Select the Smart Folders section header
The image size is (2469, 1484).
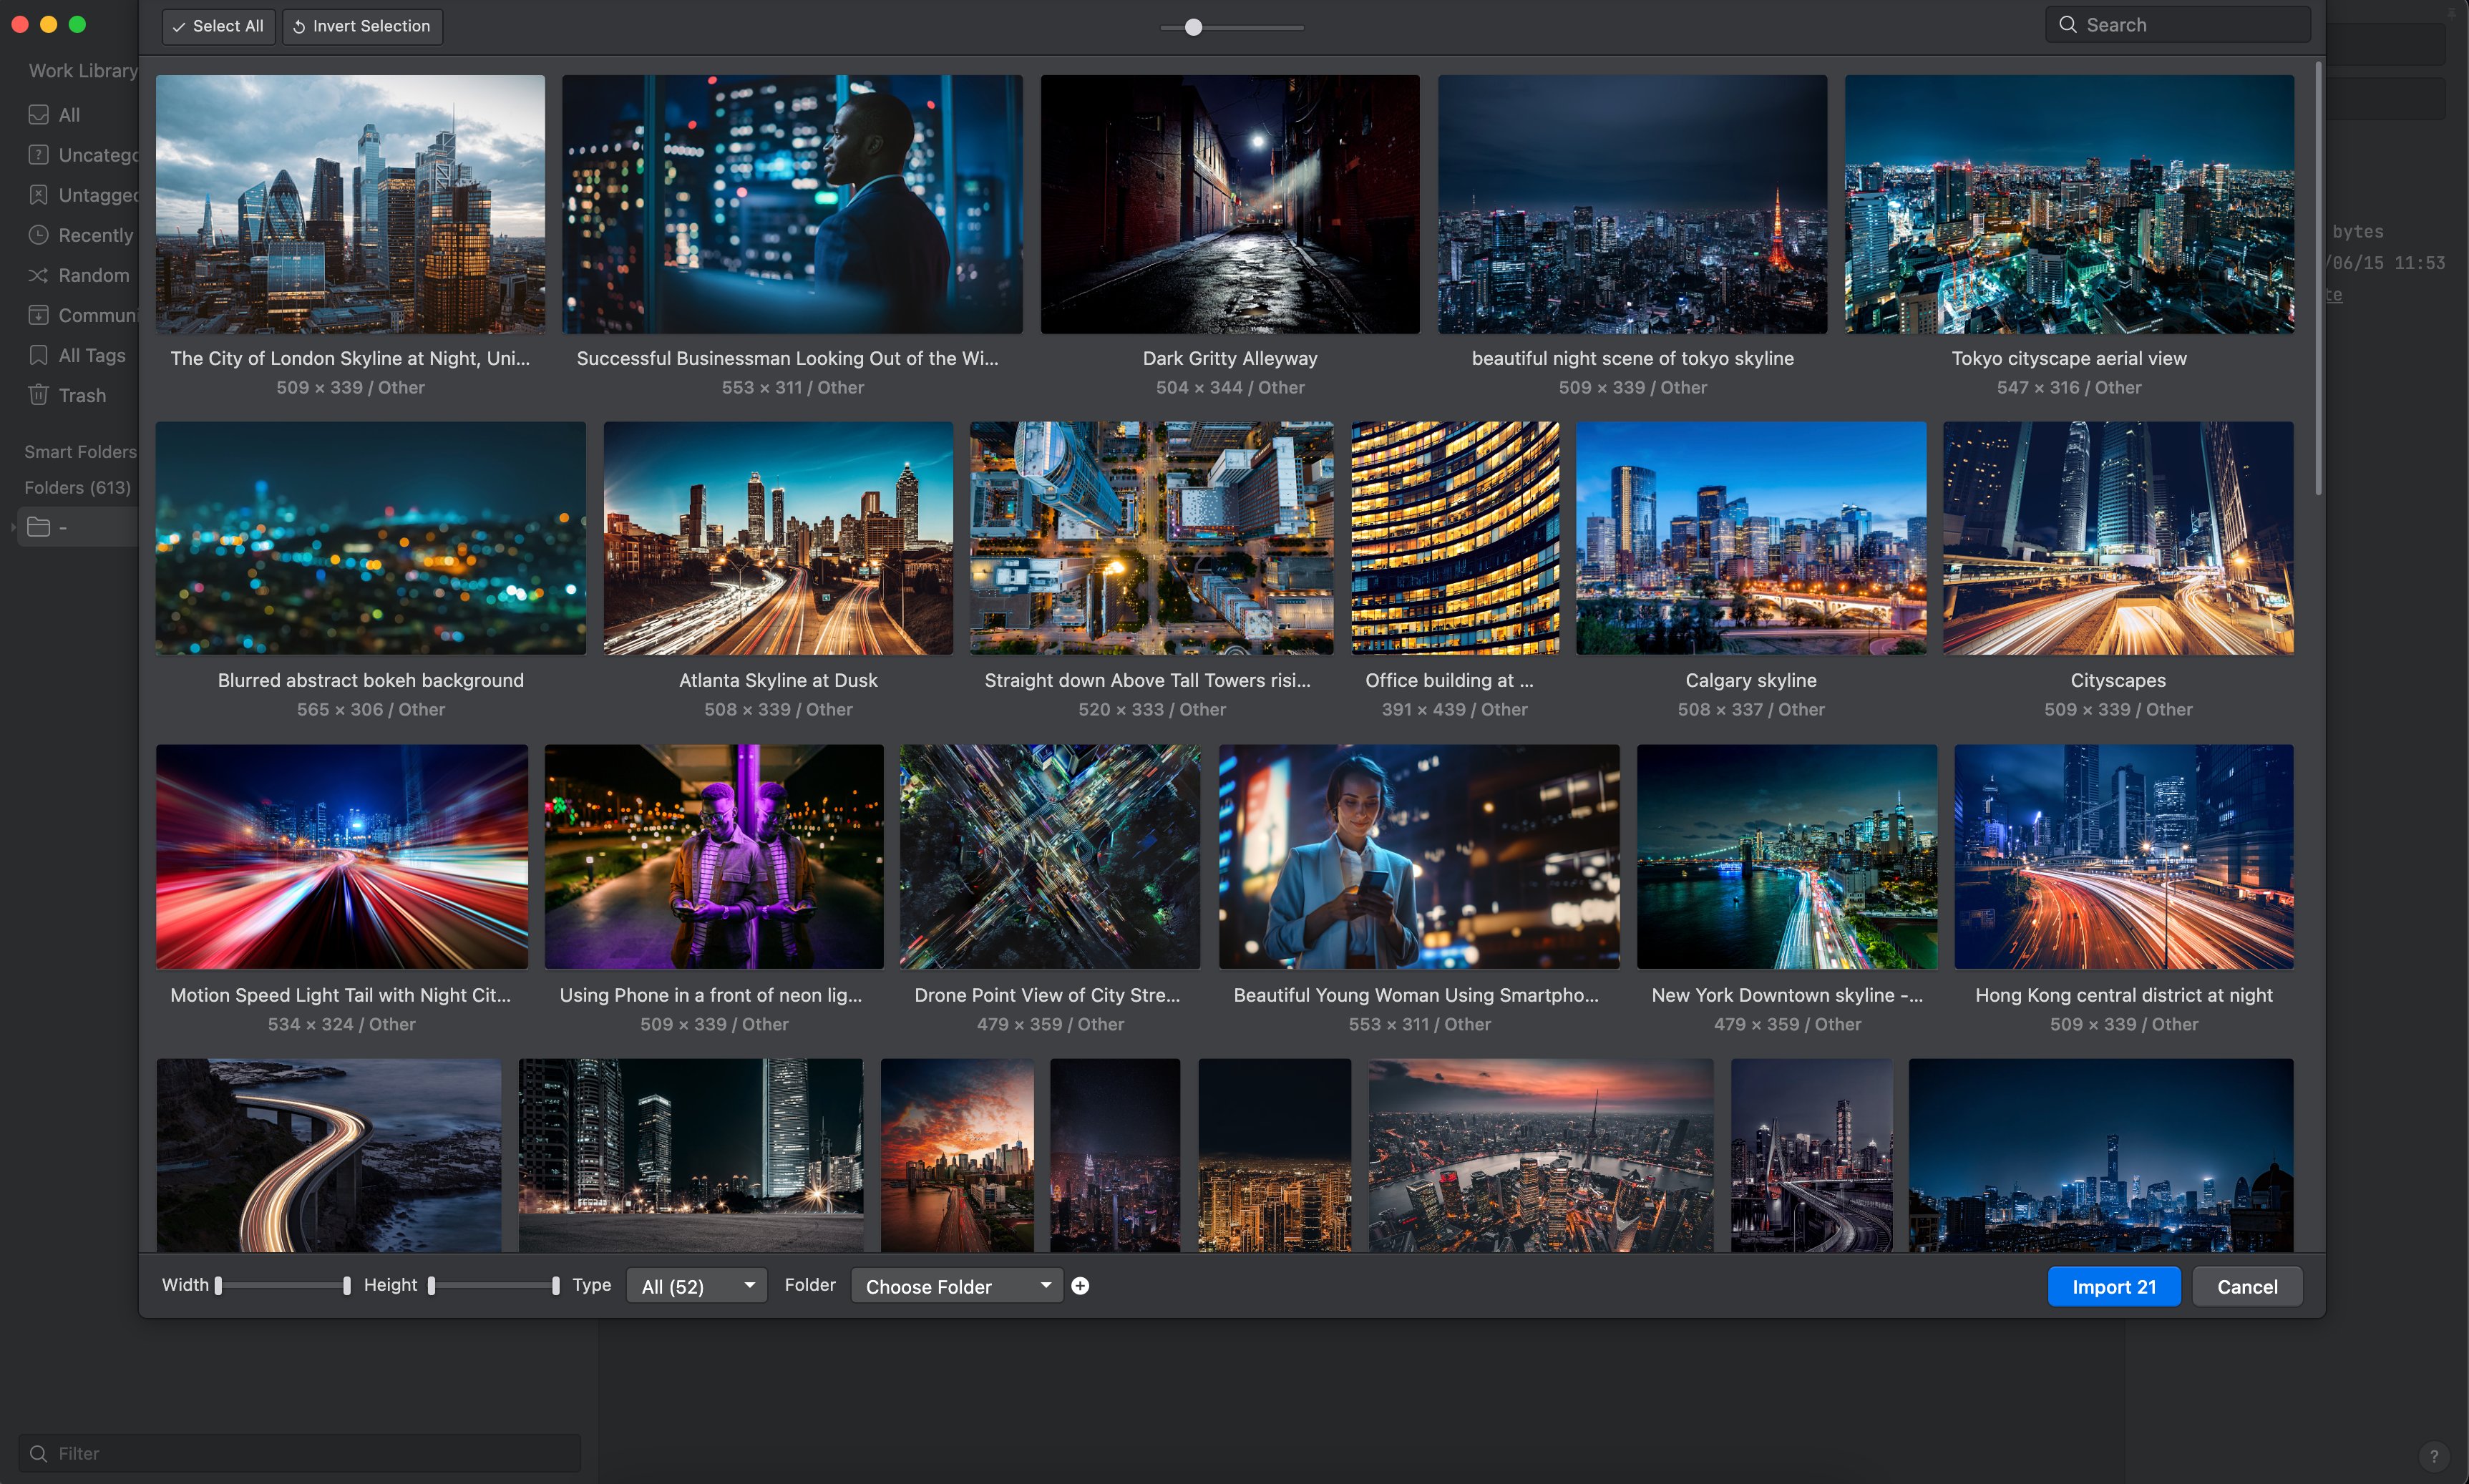click(x=80, y=452)
